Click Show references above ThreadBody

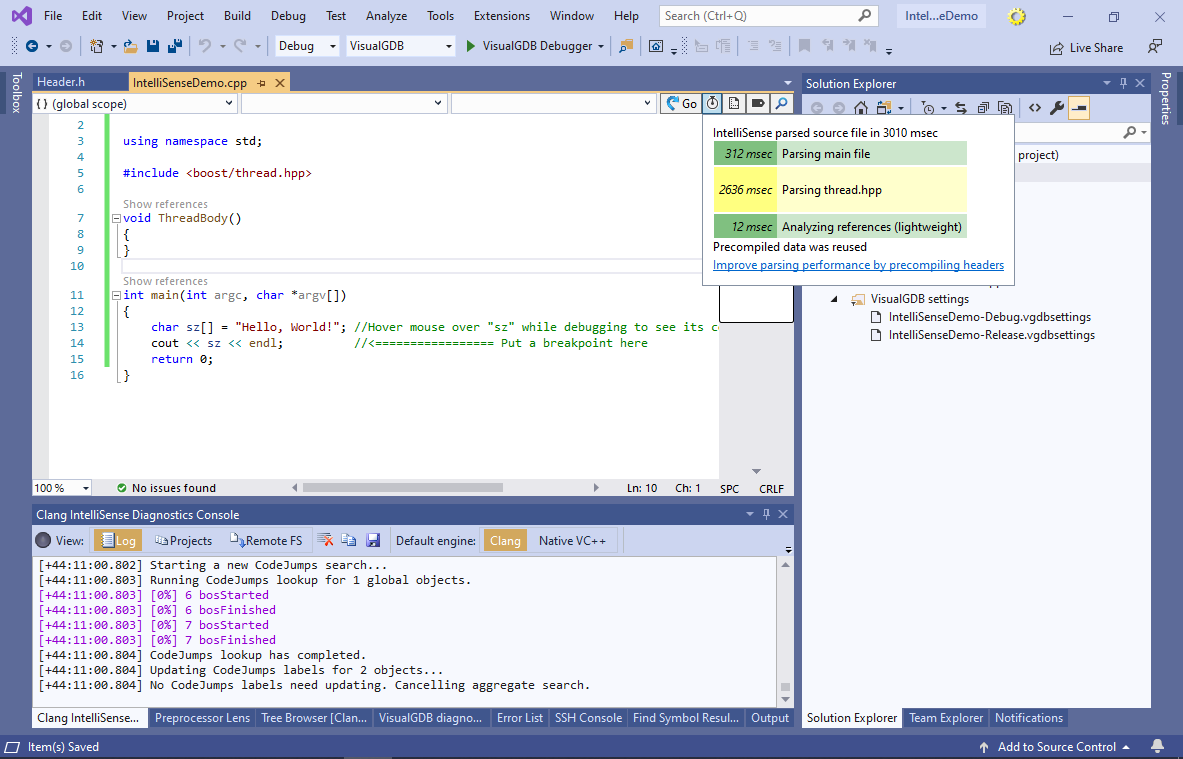(x=165, y=204)
